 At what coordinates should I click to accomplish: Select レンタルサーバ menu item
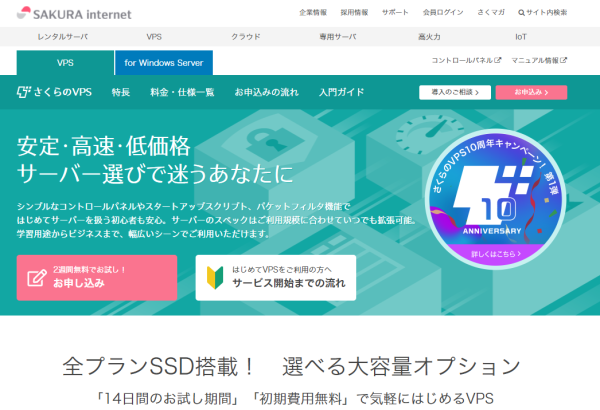62,37
